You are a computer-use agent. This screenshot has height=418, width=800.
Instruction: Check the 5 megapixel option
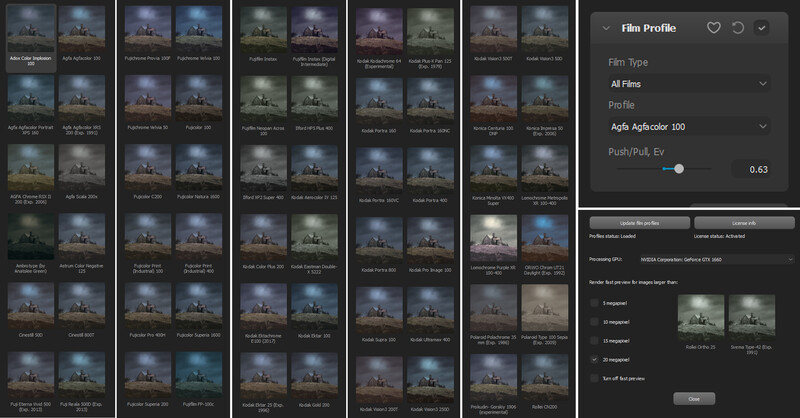(x=594, y=303)
